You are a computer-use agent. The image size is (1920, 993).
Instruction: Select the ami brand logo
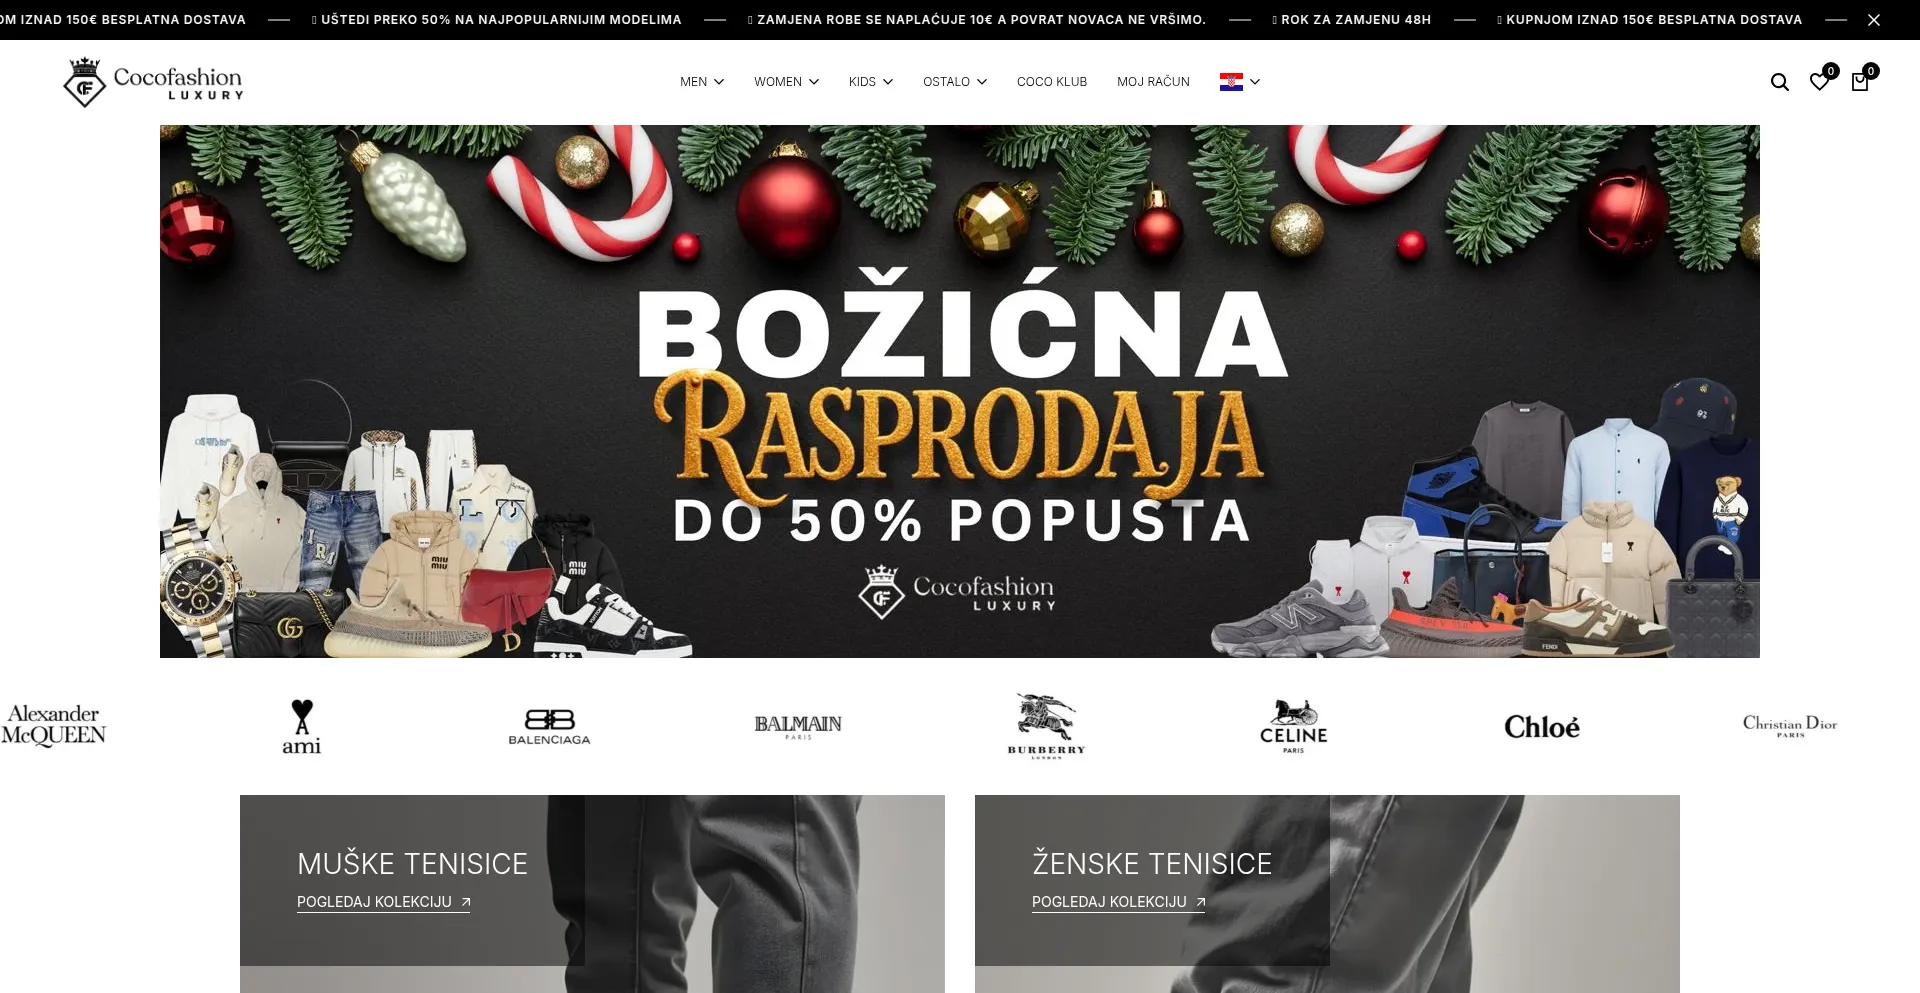(301, 727)
